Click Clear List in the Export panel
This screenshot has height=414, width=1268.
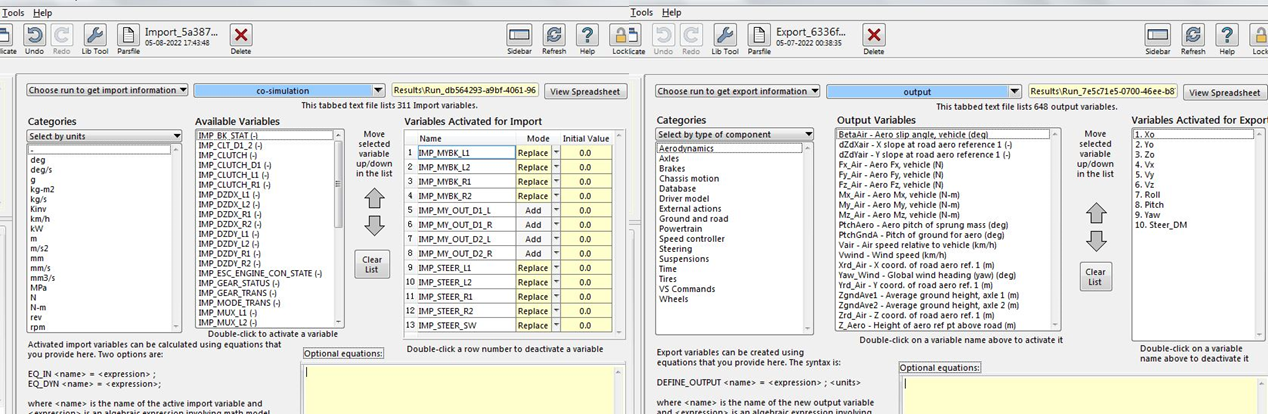[x=1096, y=277]
